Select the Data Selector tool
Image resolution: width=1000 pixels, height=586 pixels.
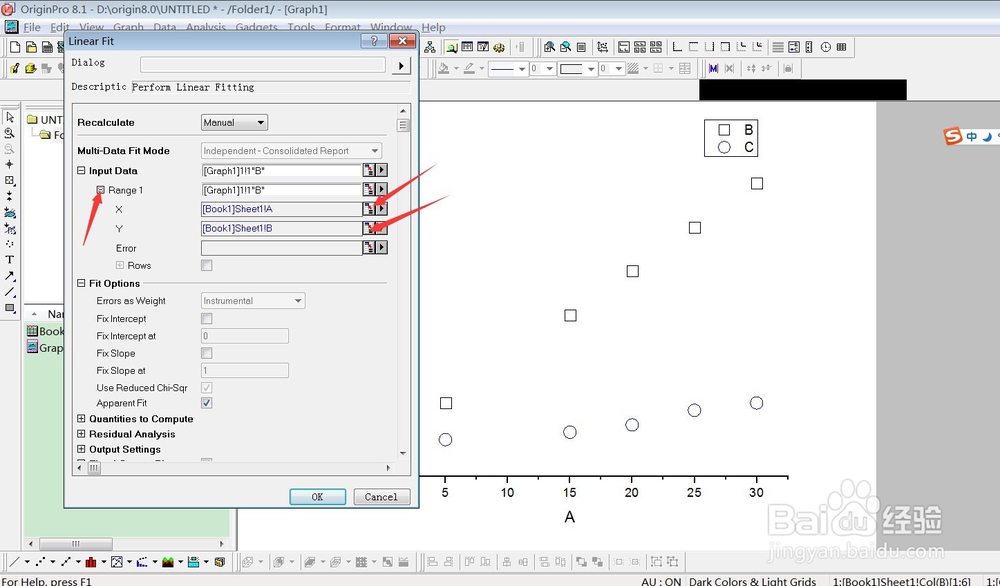click(10, 196)
